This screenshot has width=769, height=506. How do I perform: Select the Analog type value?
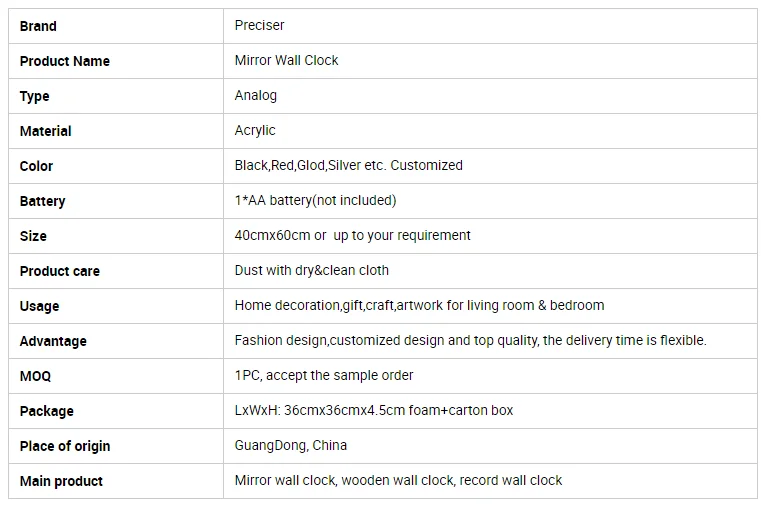[x=256, y=96]
